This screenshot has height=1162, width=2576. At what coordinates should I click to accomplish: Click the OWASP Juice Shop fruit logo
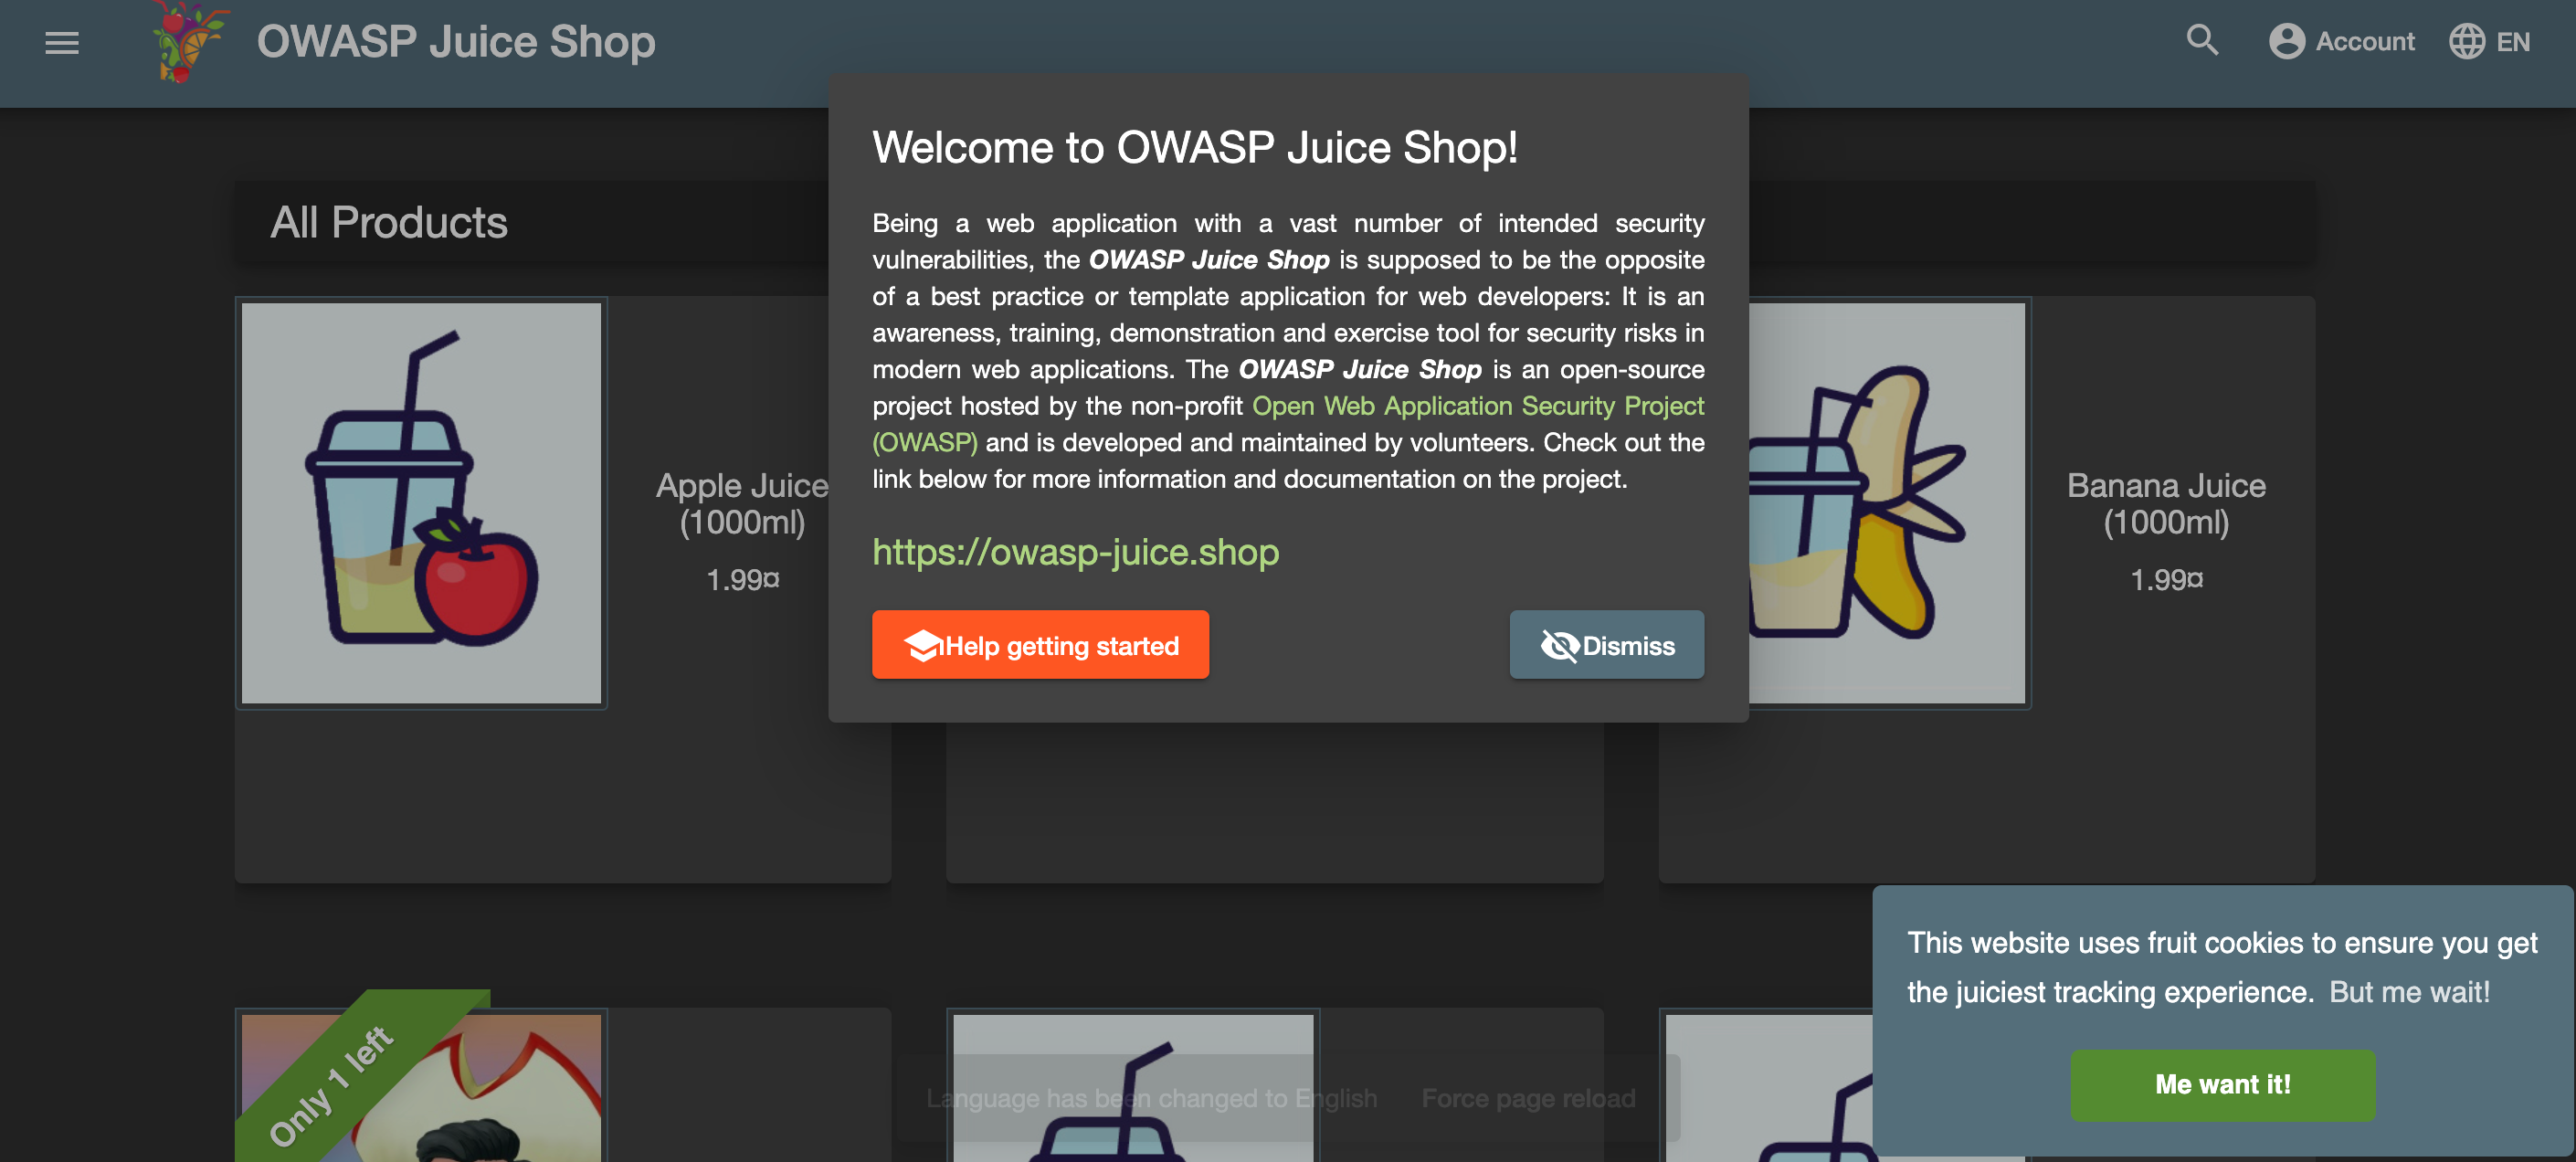point(190,42)
